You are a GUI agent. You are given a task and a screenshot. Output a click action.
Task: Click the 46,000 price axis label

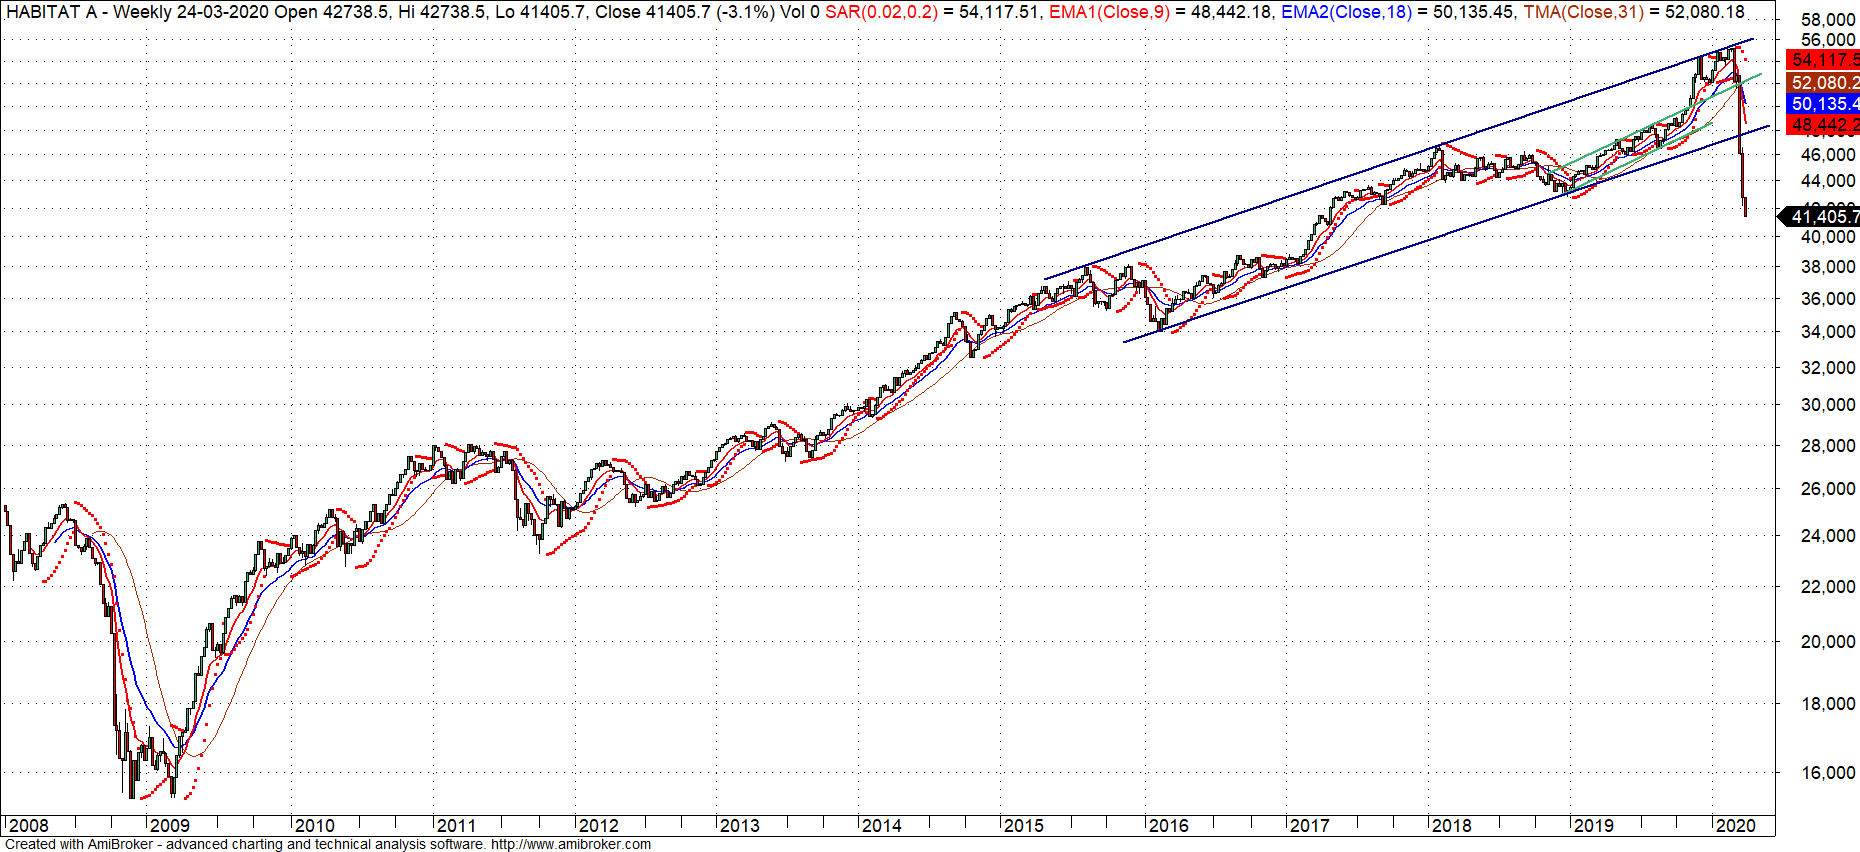pyautogui.click(x=1828, y=155)
